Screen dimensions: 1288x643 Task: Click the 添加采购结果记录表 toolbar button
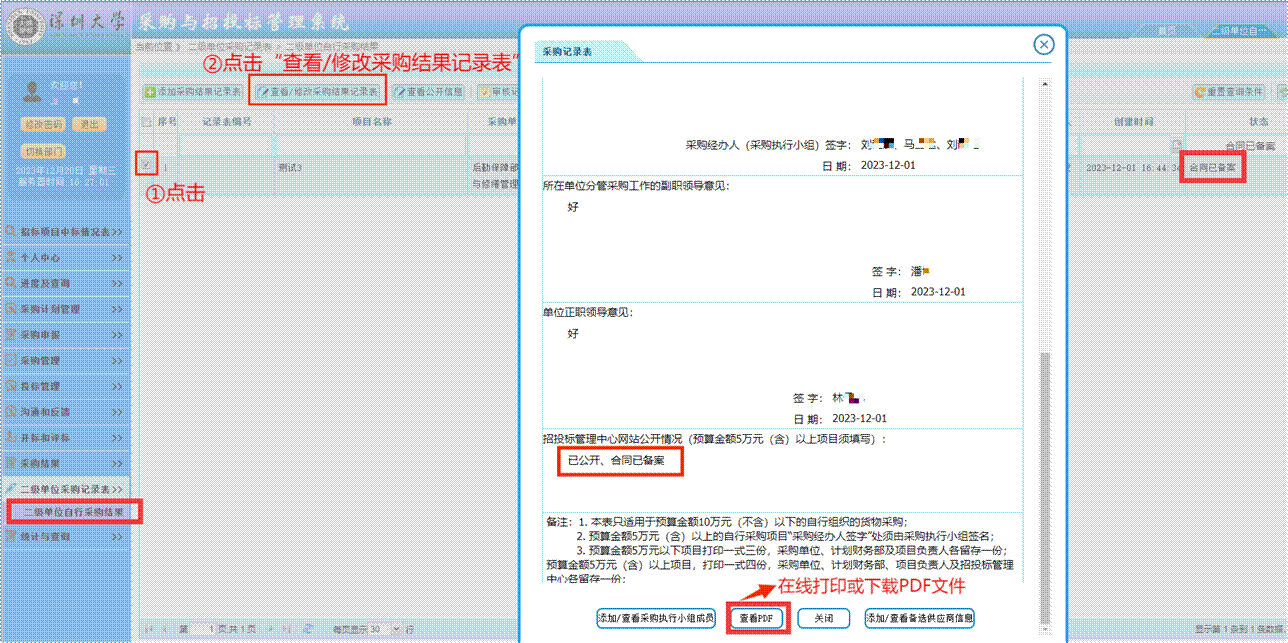point(193,92)
